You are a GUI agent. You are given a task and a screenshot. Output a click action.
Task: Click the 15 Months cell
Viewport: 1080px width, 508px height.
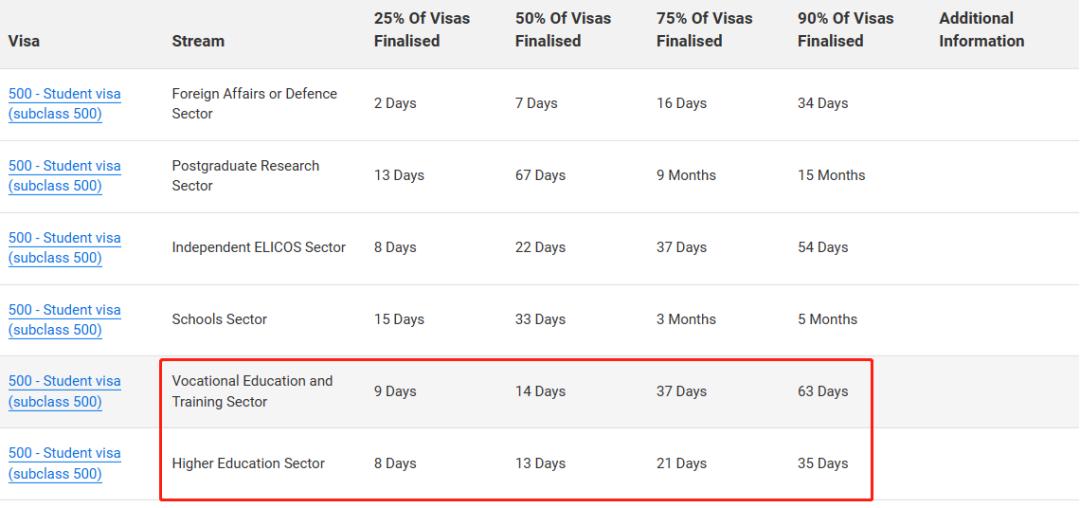(x=831, y=176)
